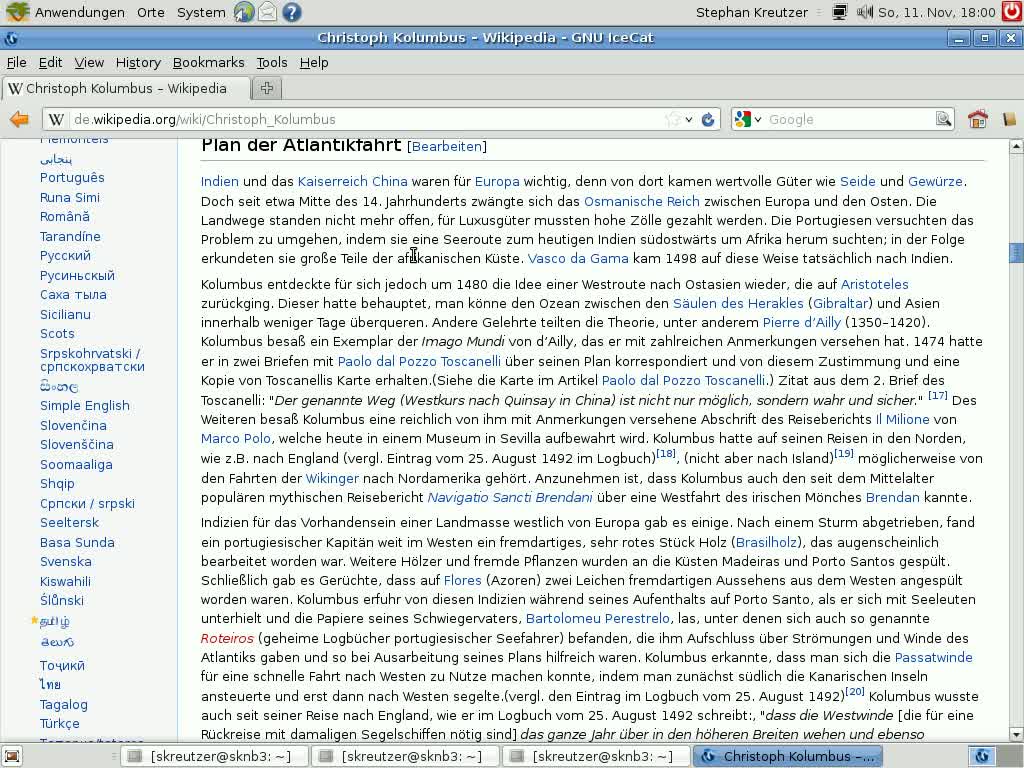1024x768 pixels.
Task: Open the View menu
Action: (89, 63)
